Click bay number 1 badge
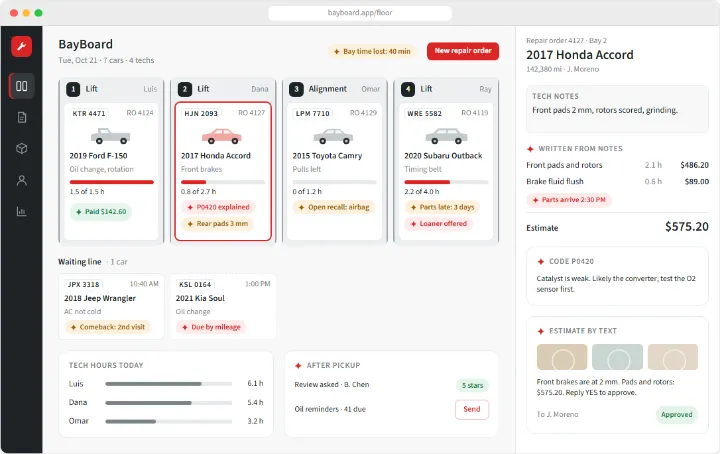720x454 pixels. click(73, 89)
